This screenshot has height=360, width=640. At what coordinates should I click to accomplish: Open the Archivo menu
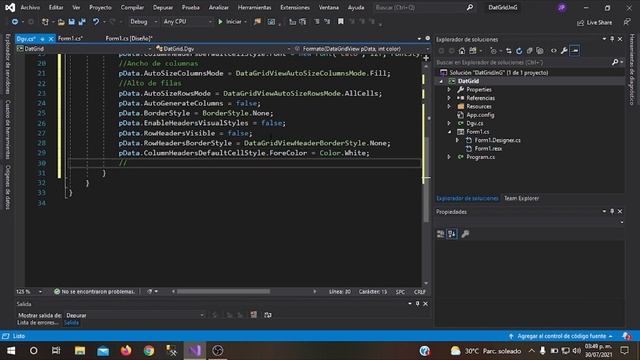(30, 7)
